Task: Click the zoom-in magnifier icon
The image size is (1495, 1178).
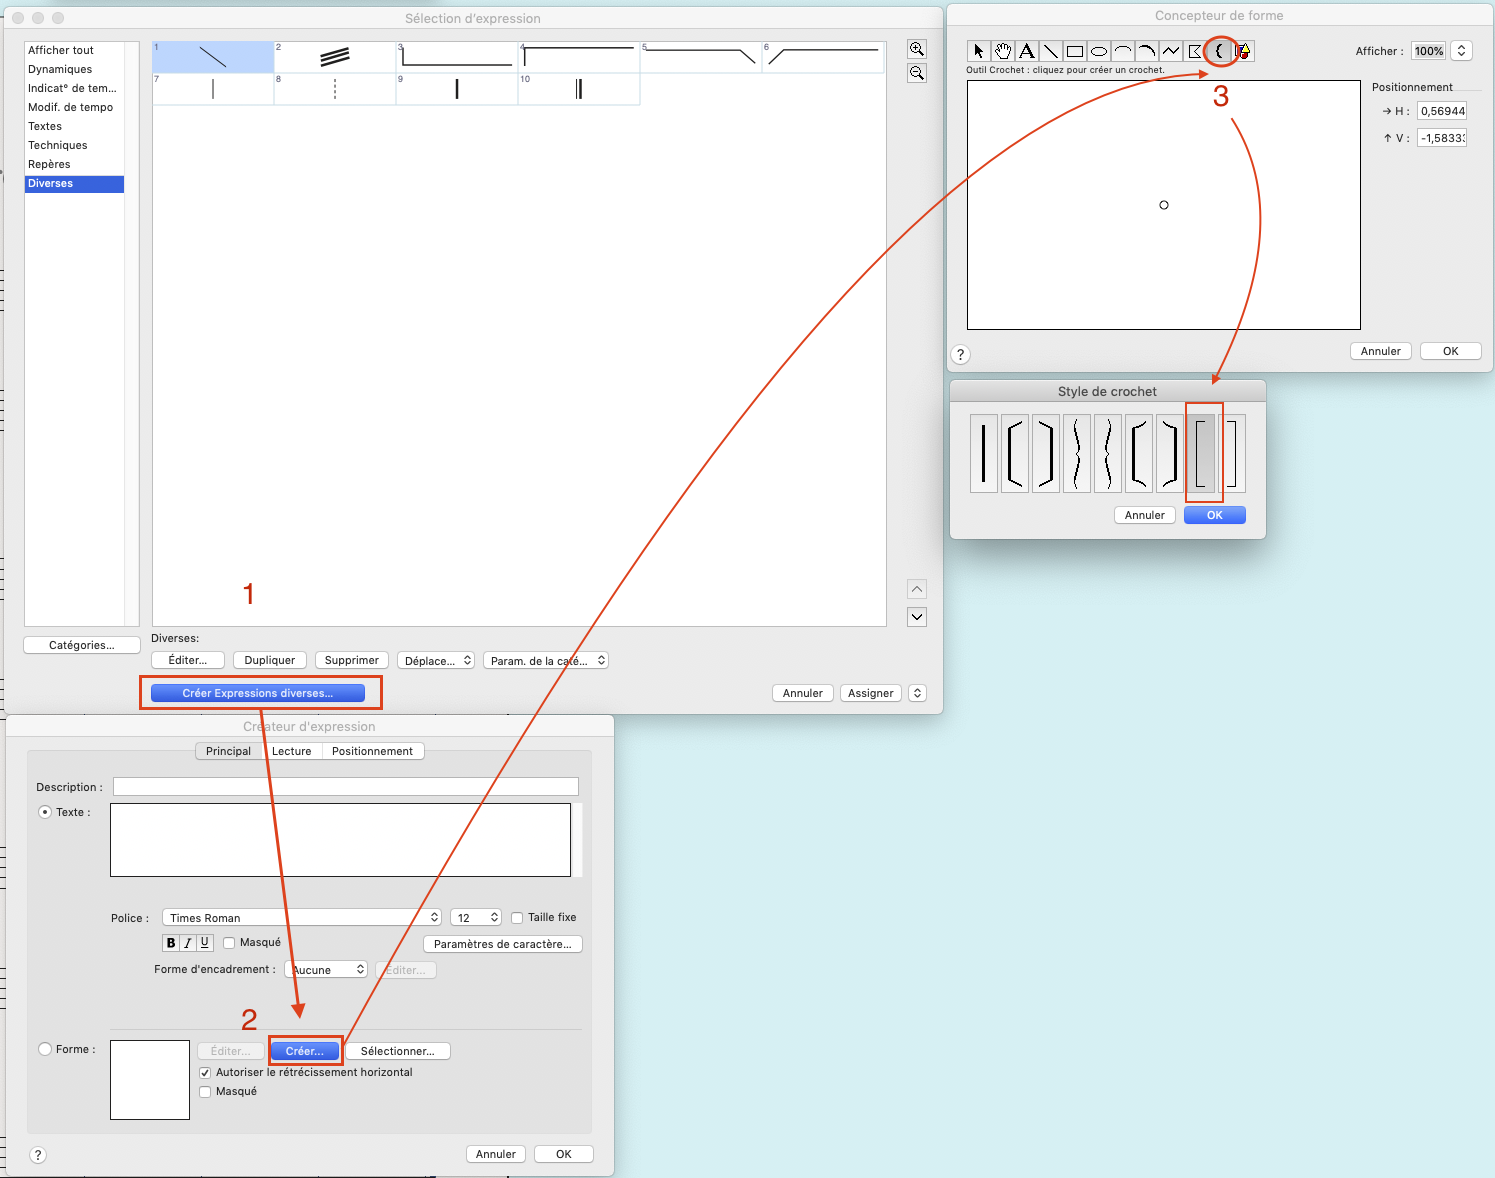Action: 916,49
